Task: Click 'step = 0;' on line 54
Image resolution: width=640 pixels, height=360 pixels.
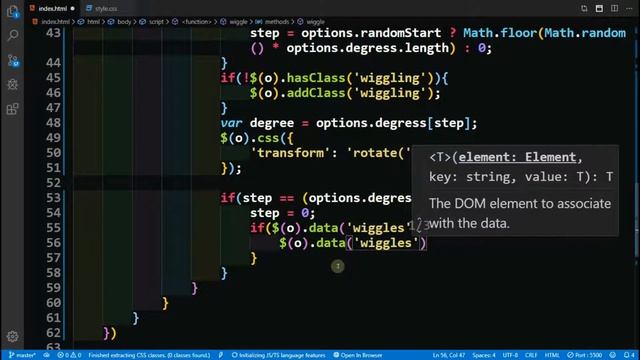Action: click(282, 213)
